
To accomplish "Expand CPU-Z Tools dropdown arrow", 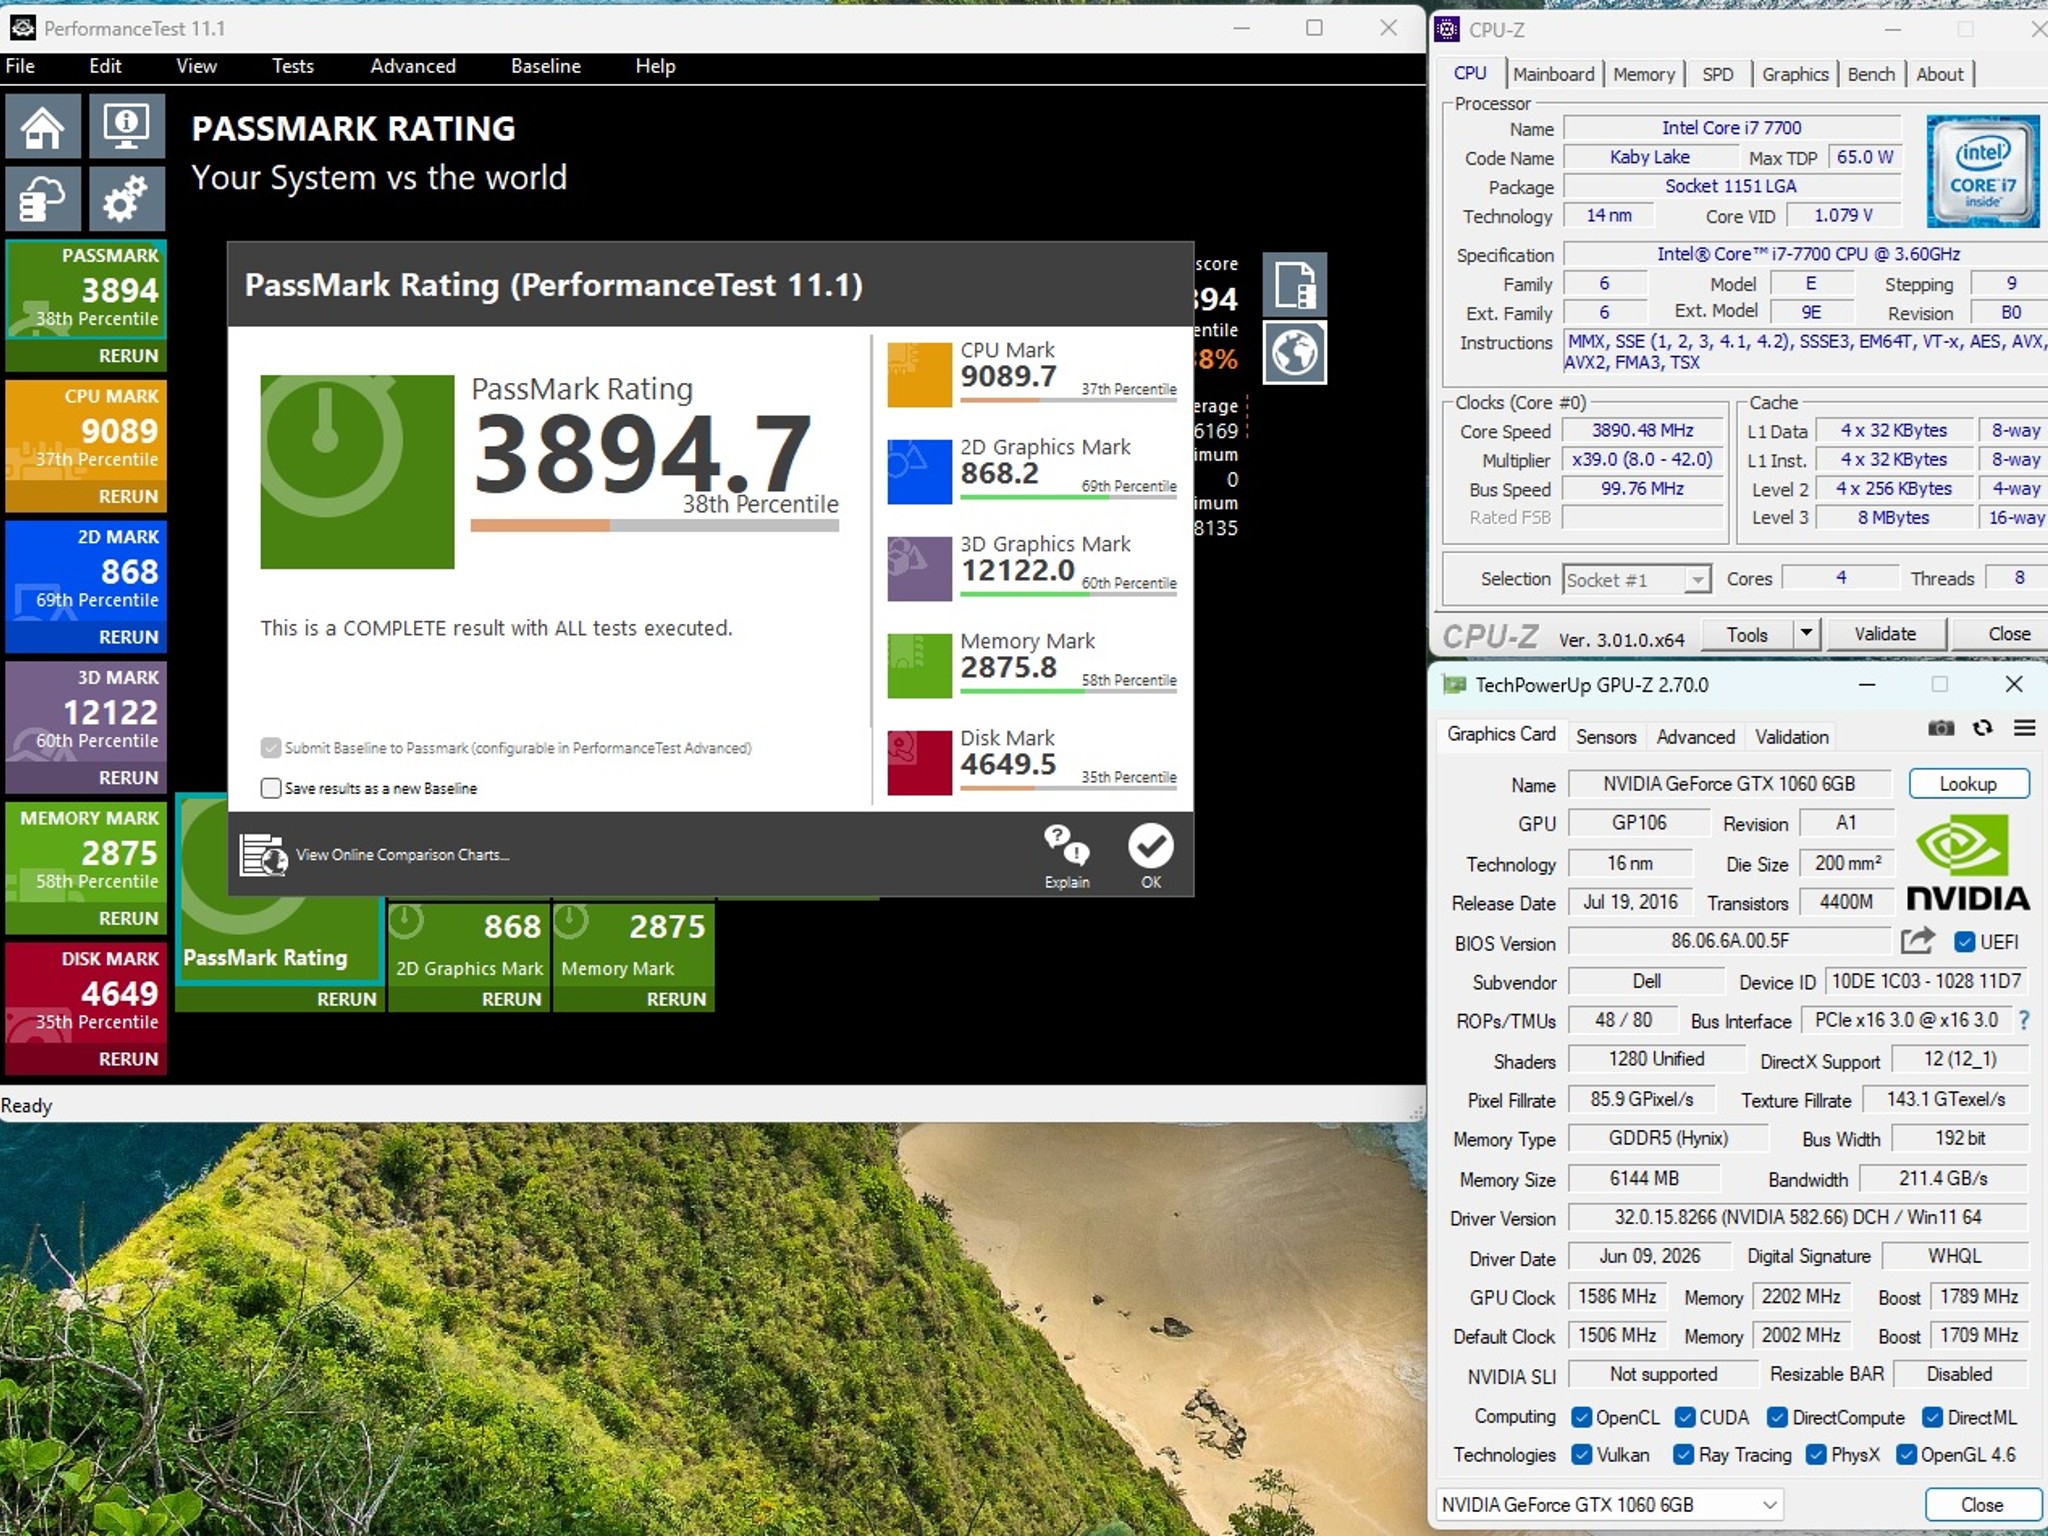I will 1806,633.
